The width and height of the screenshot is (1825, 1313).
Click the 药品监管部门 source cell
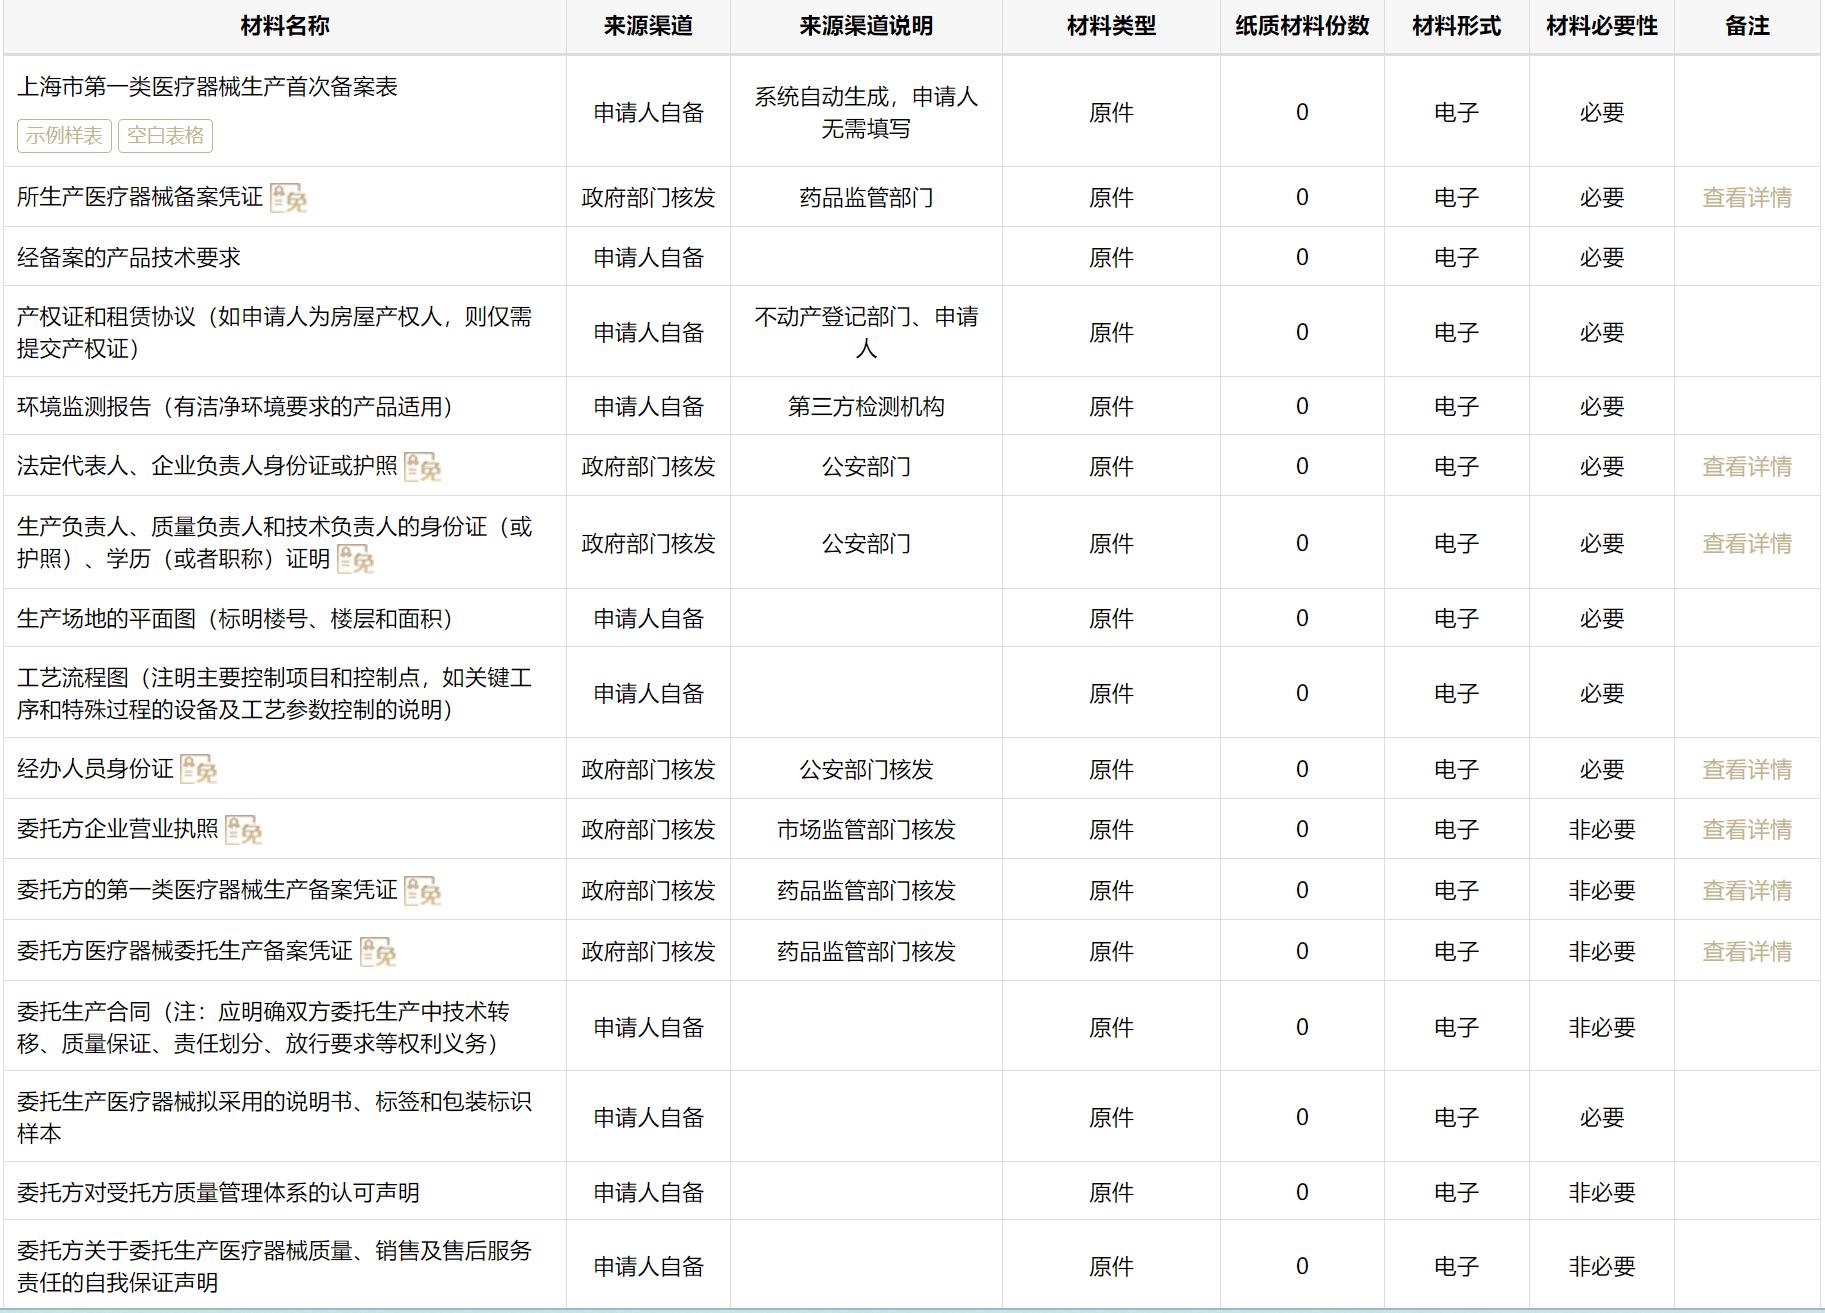pos(866,198)
